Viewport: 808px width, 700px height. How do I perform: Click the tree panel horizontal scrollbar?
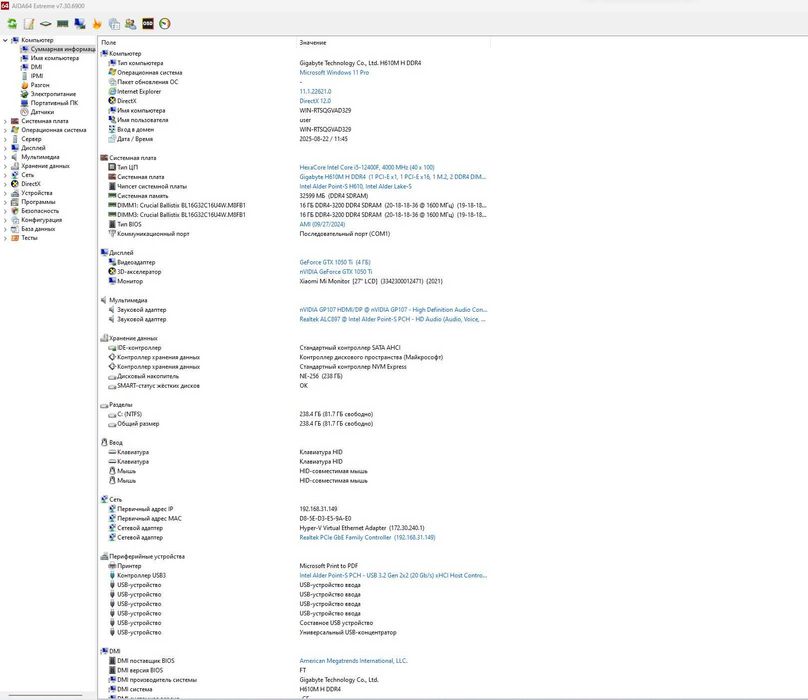tap(45, 695)
